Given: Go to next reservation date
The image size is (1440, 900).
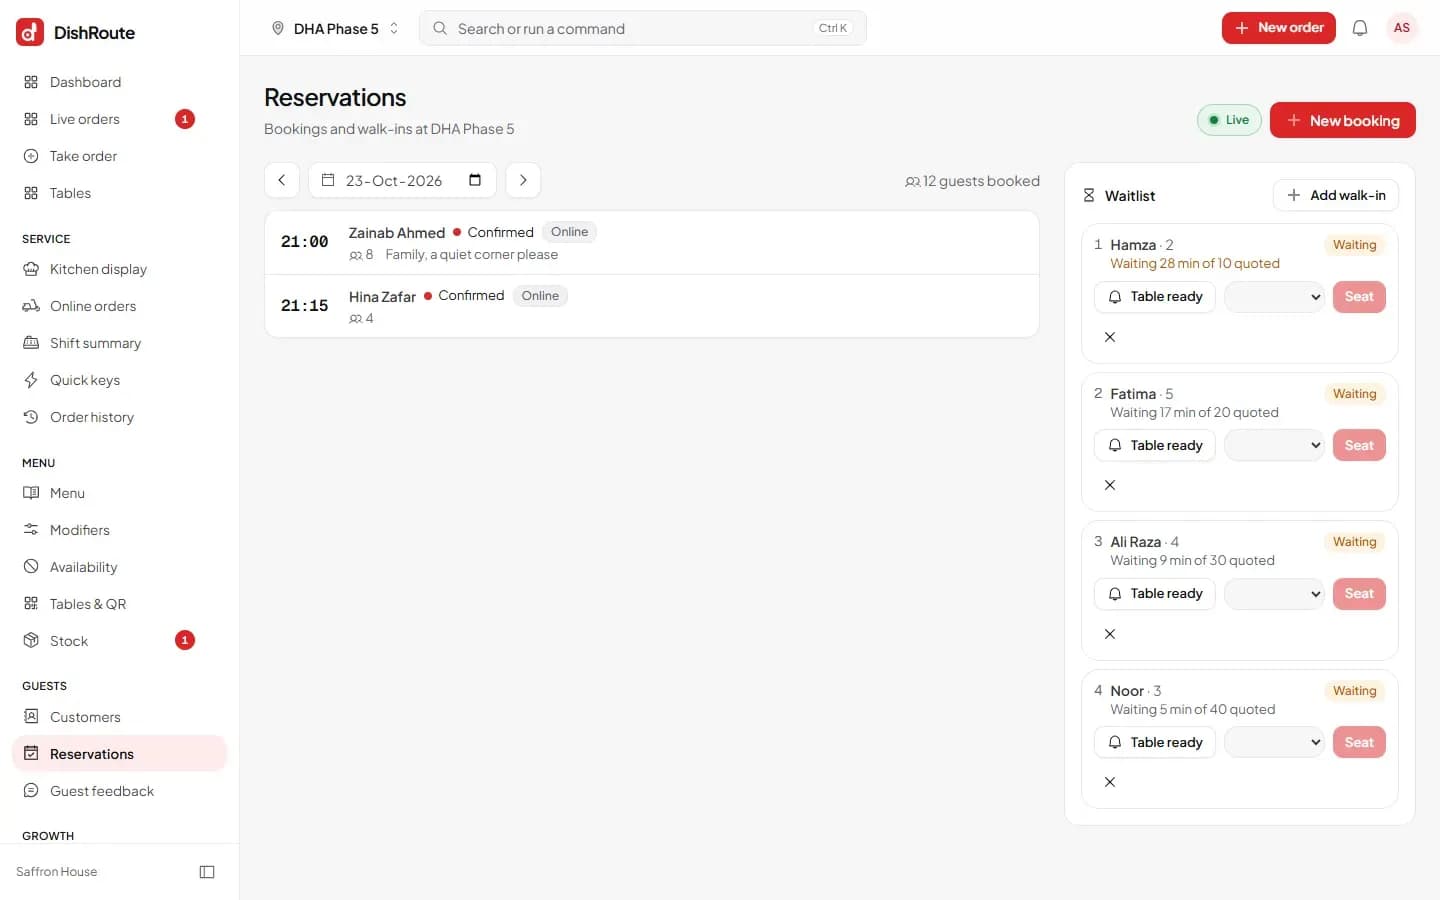Looking at the screenshot, I should (x=523, y=180).
